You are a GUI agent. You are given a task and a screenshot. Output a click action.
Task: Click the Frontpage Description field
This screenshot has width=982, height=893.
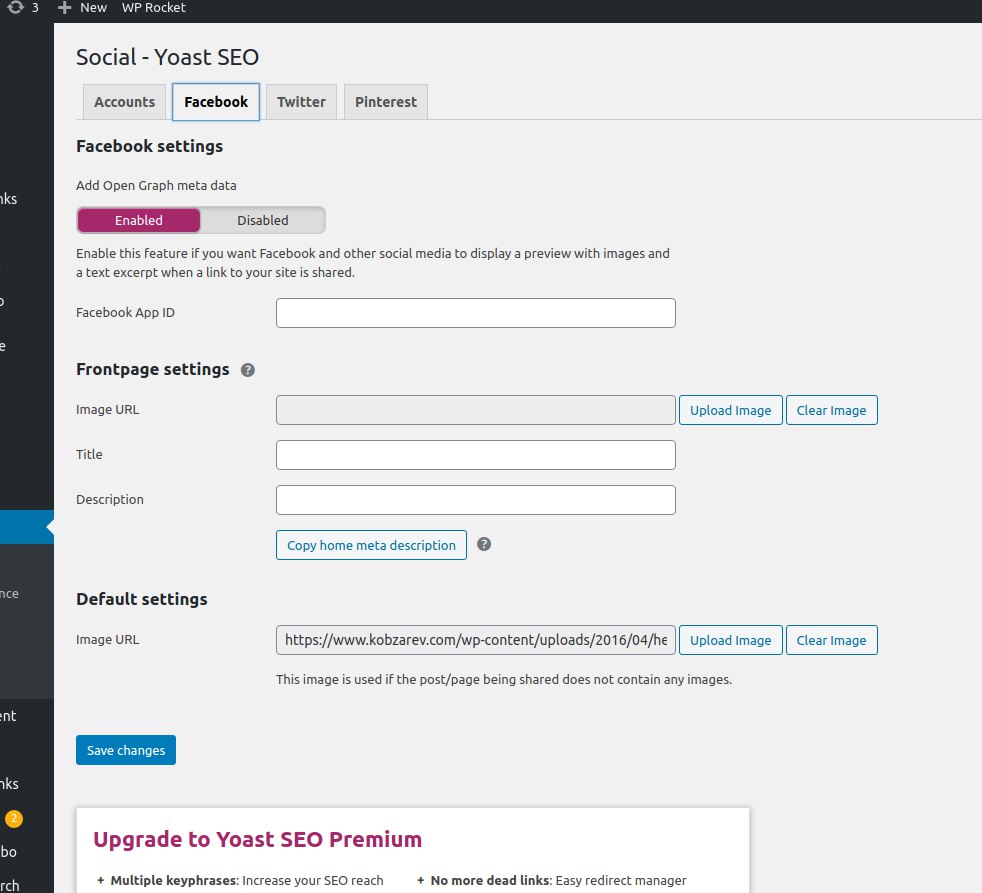pos(476,500)
